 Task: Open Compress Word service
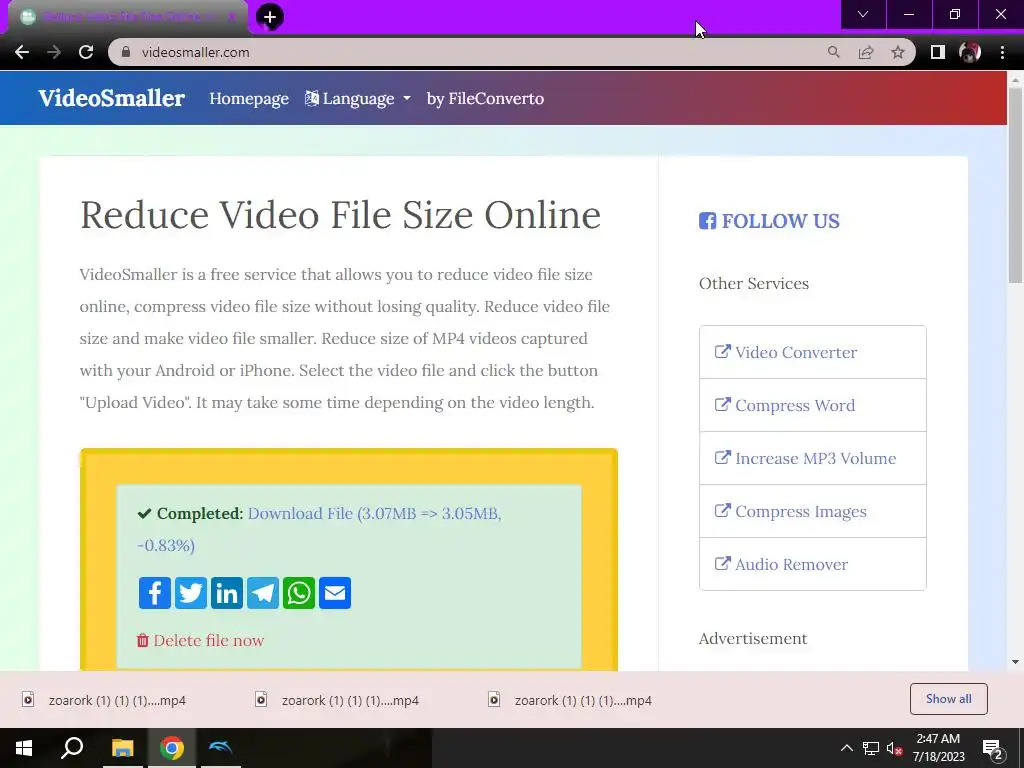[x=812, y=405]
